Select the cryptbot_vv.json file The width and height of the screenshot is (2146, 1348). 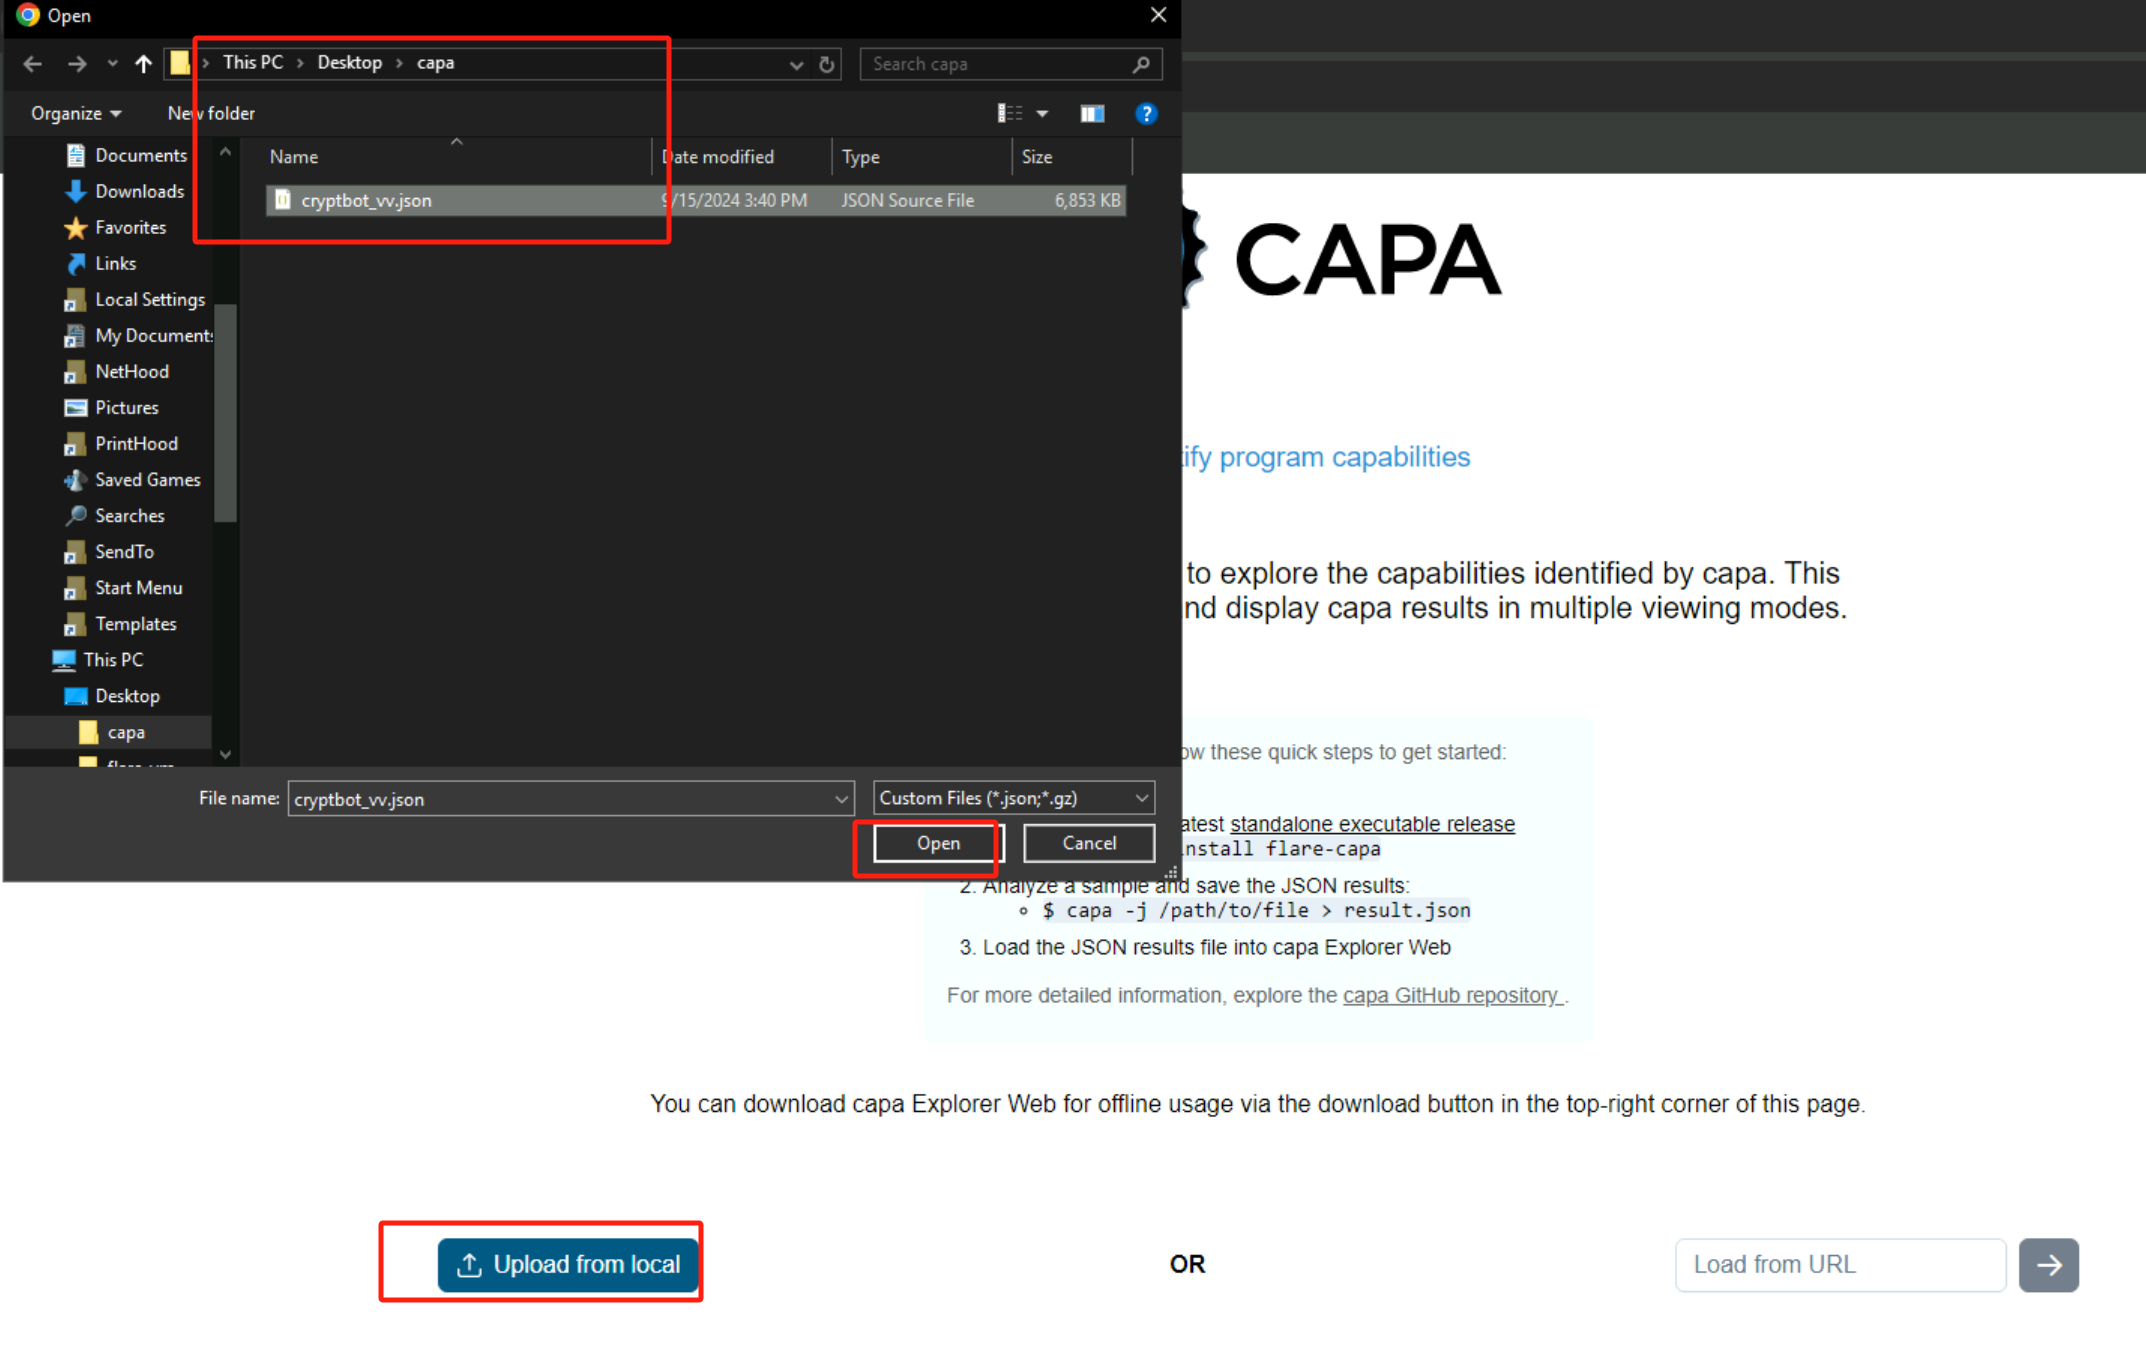pos(366,201)
